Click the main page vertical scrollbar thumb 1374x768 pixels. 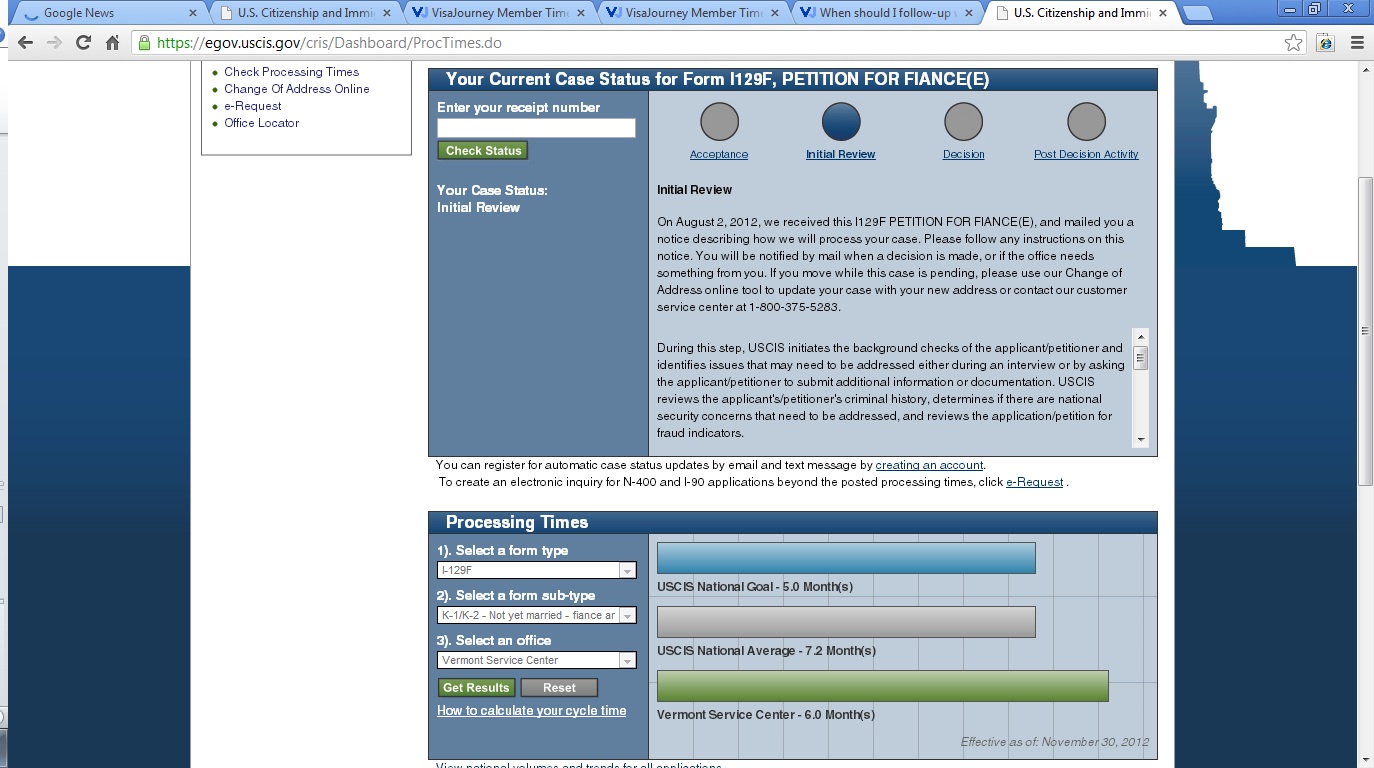(x=1365, y=331)
